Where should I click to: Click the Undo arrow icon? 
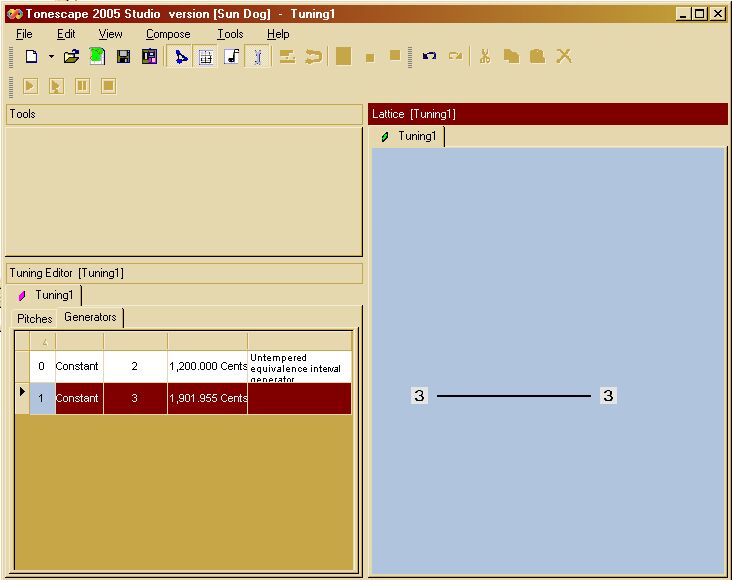(429, 57)
